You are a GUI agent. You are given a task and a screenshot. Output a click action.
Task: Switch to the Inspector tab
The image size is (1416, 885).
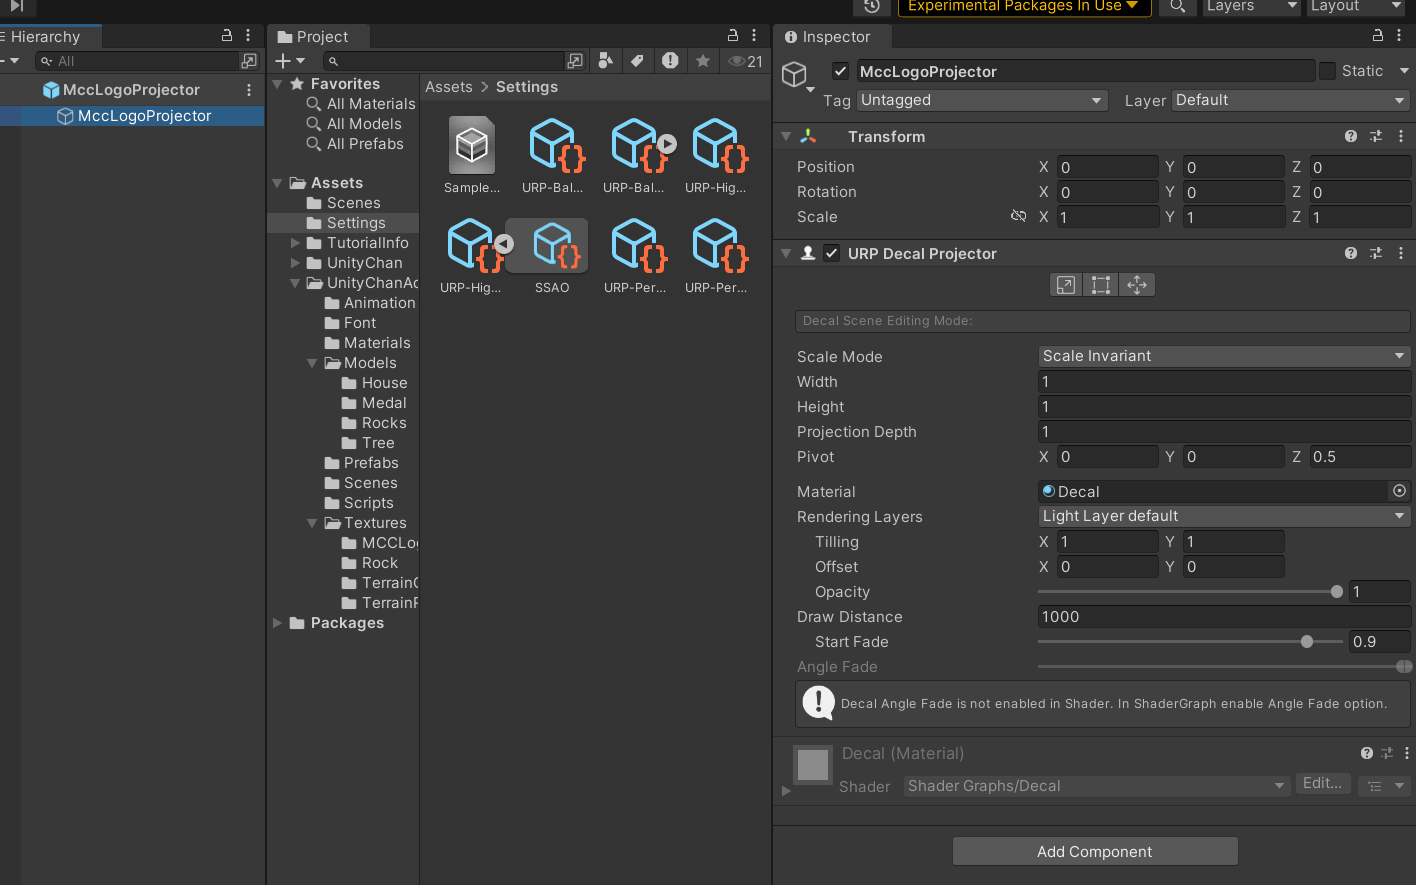[x=828, y=37]
